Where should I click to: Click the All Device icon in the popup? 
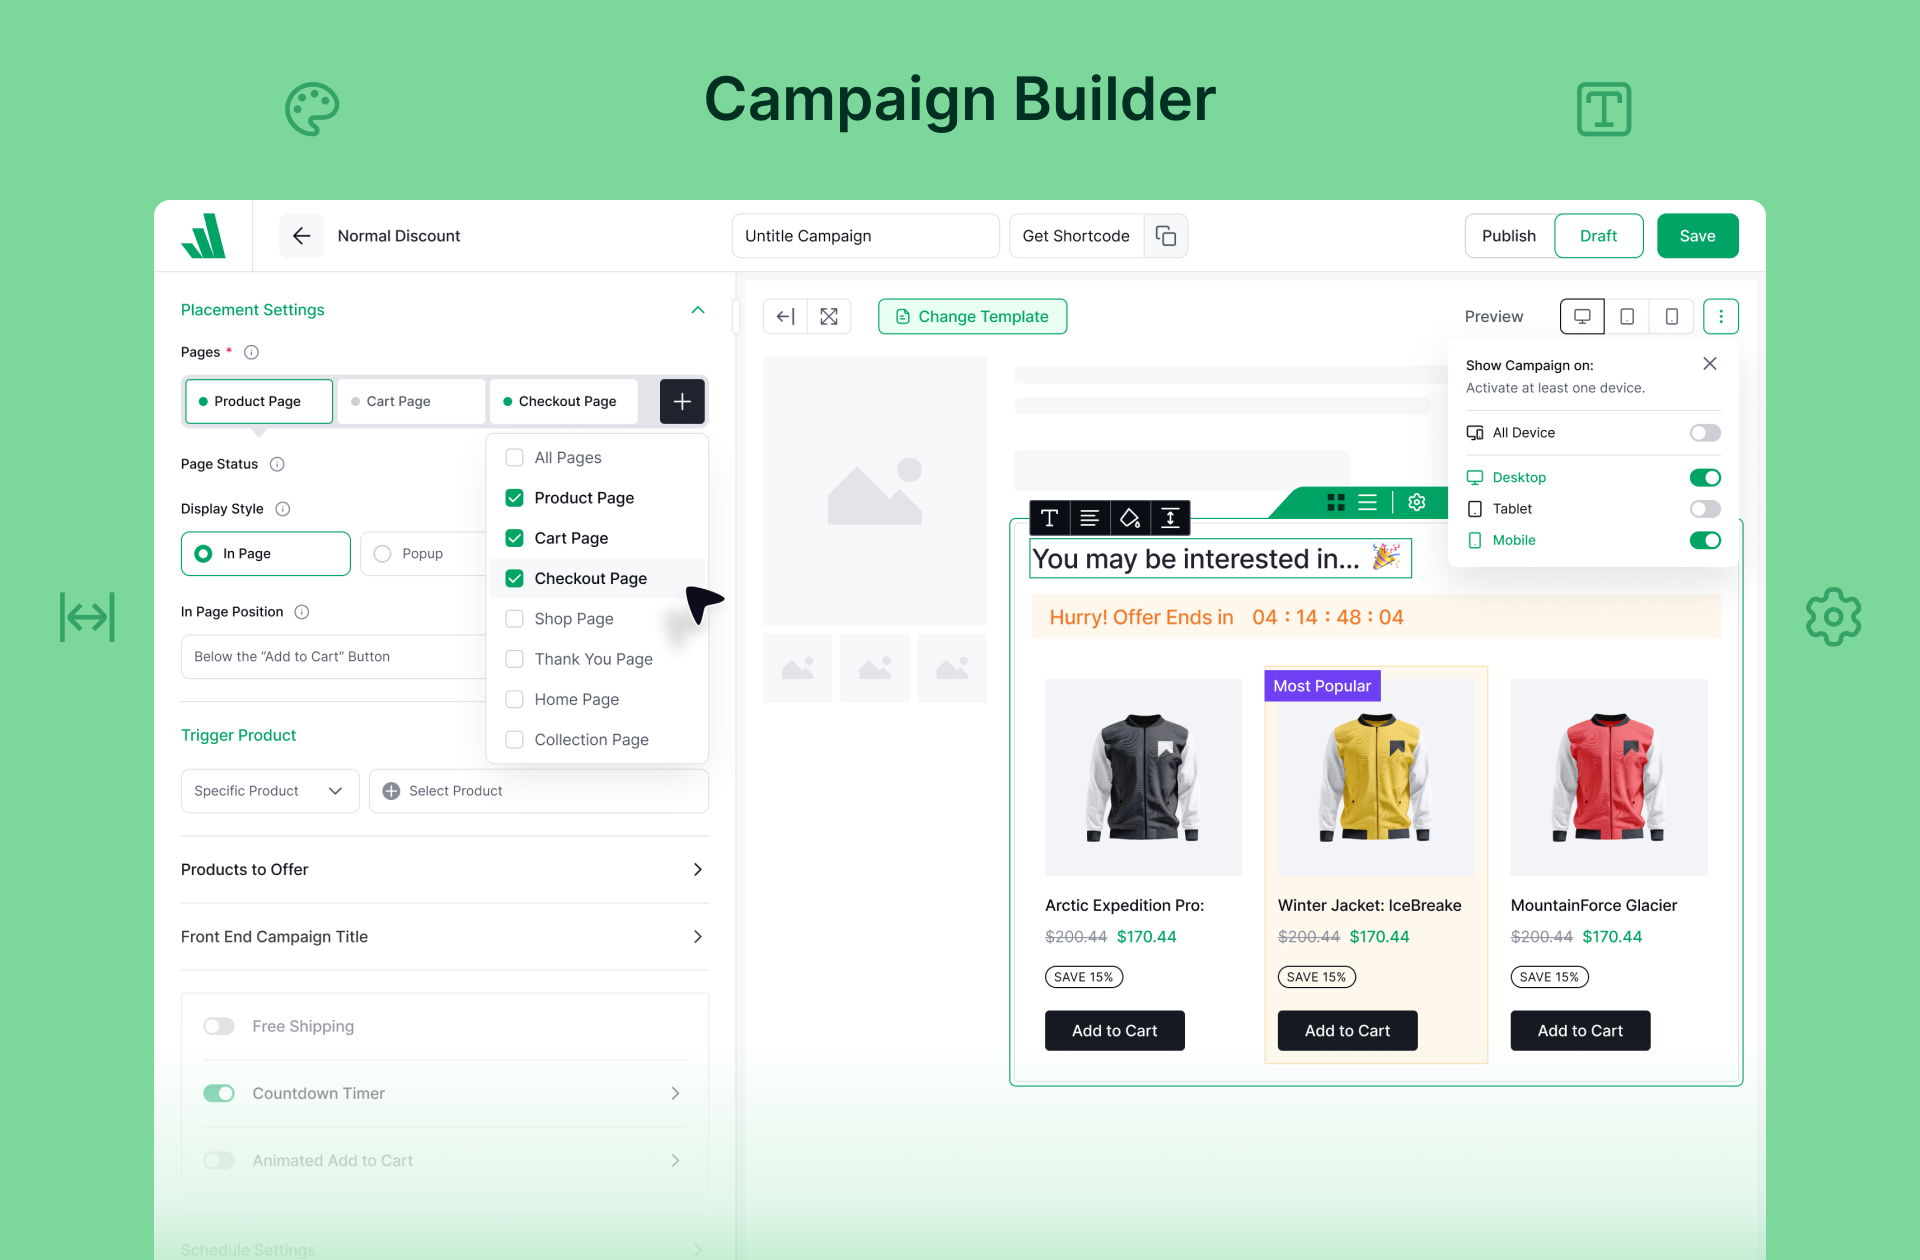[x=1475, y=433]
